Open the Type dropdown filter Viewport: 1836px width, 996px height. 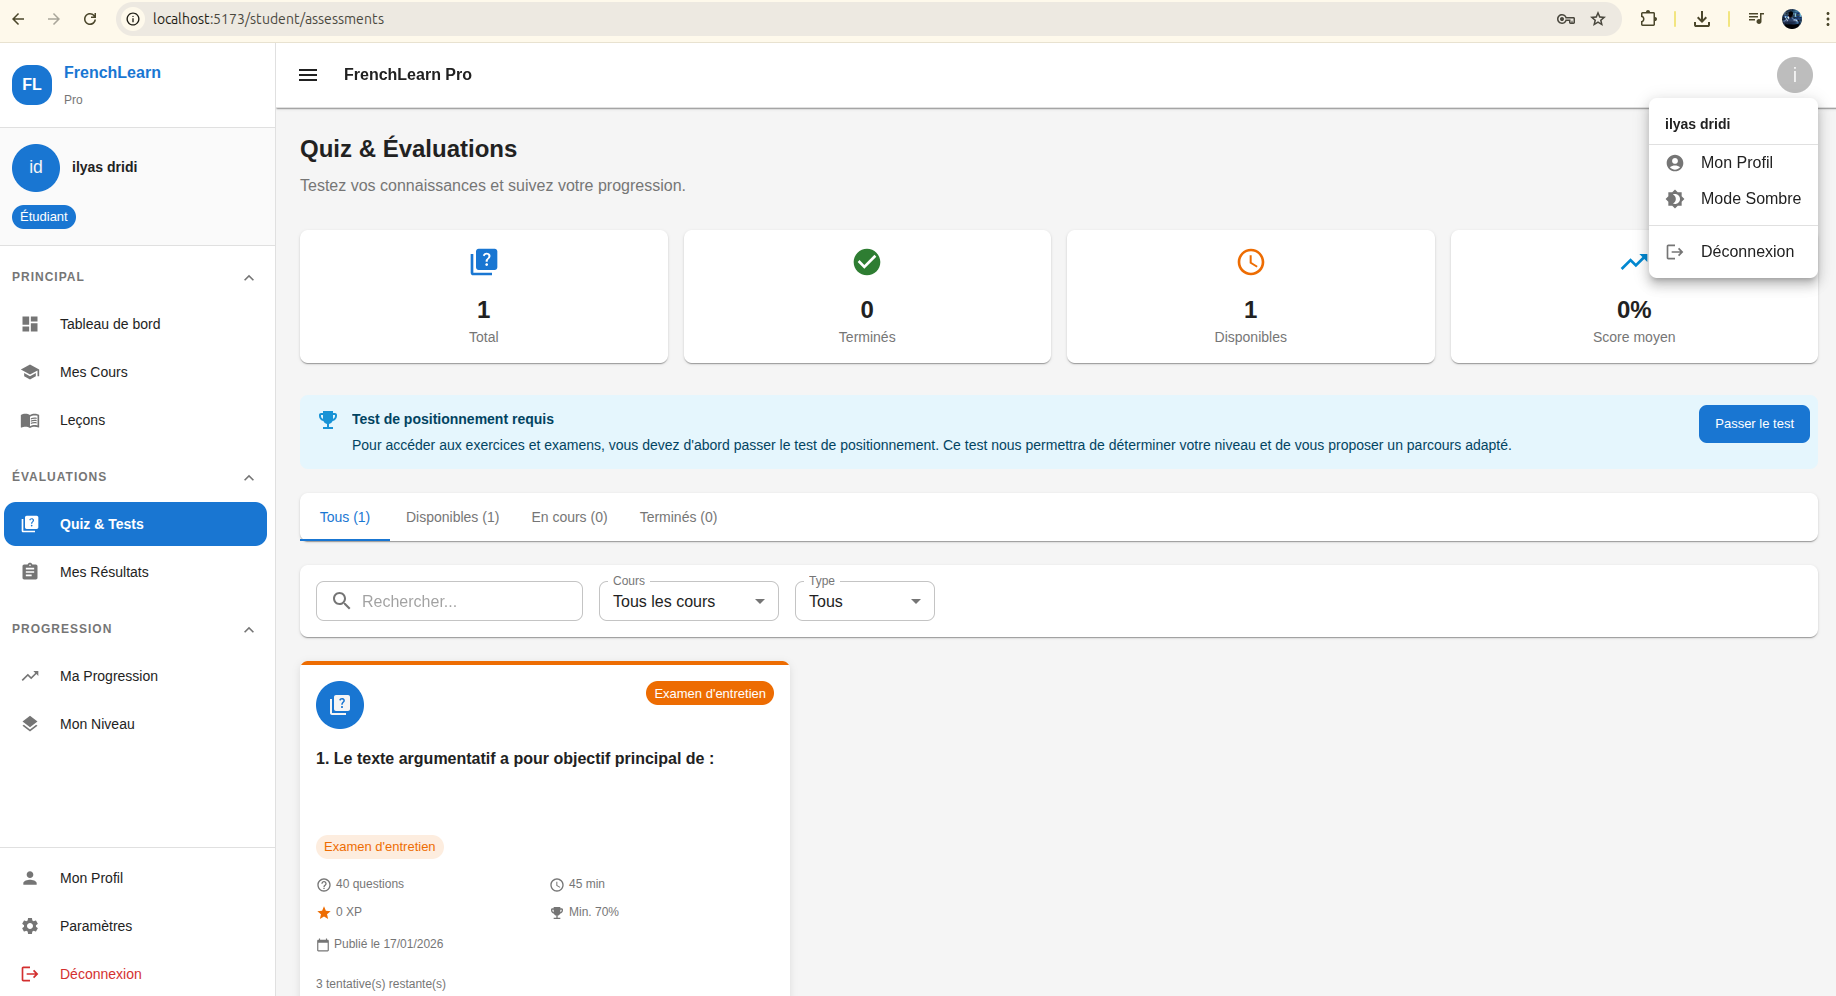click(x=864, y=601)
